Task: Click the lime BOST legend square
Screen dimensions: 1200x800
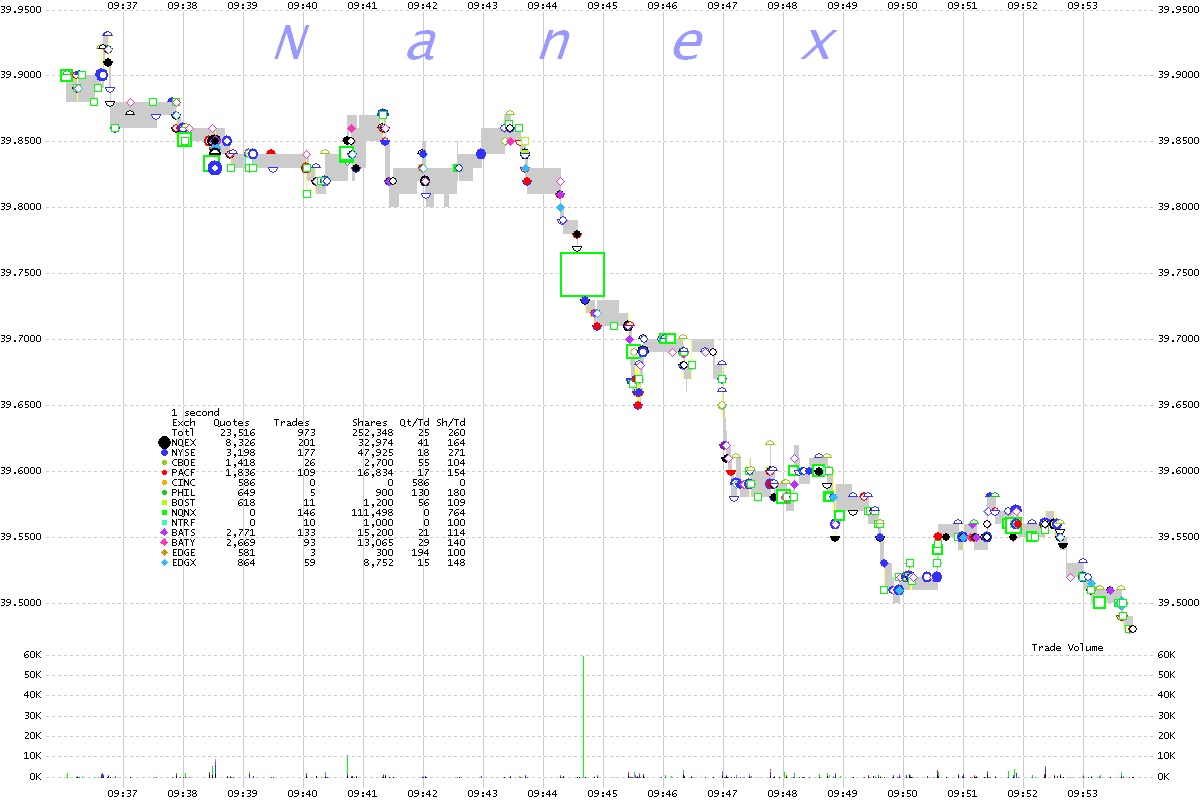Action: [x=164, y=503]
